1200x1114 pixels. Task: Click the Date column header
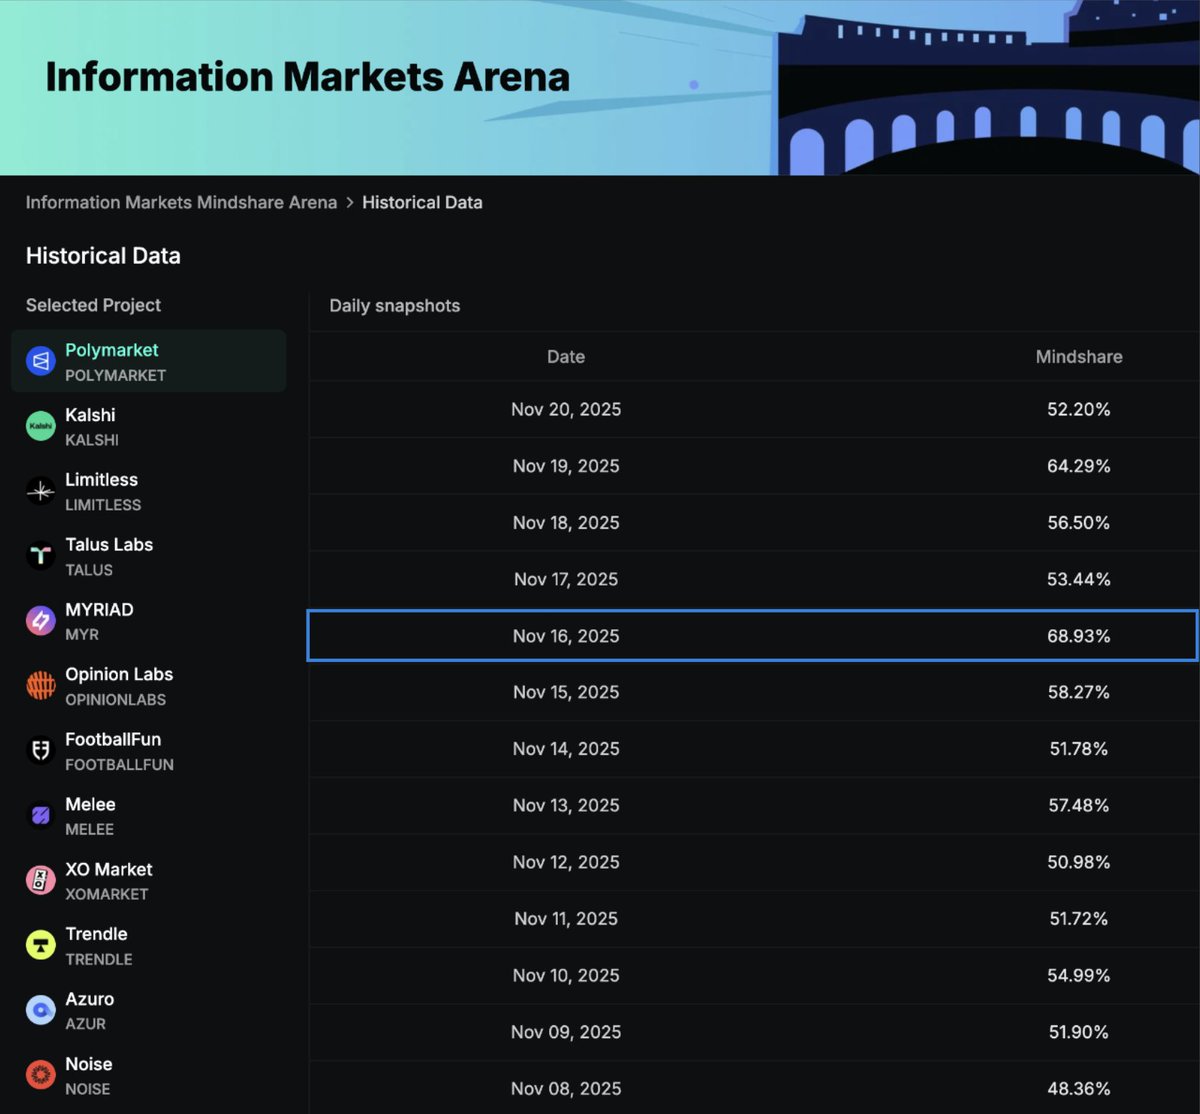point(566,356)
